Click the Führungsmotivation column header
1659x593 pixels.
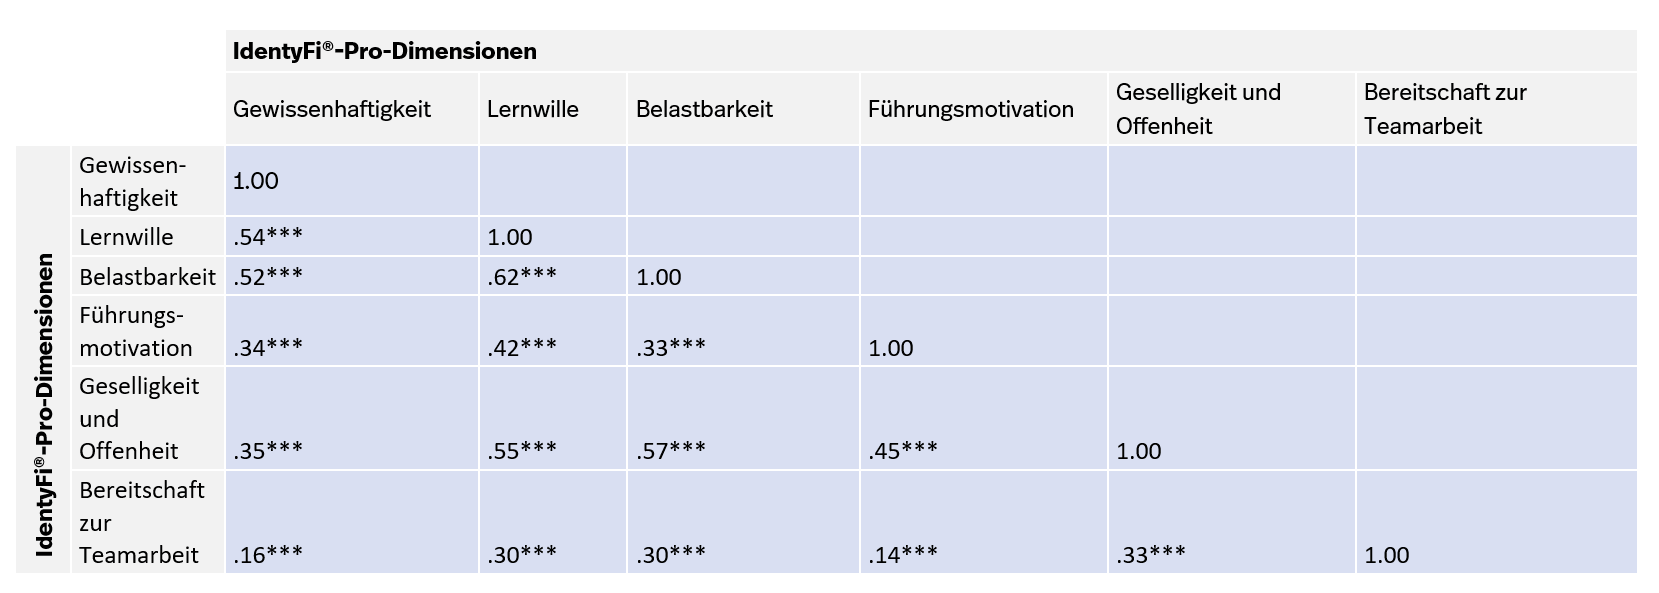click(970, 109)
